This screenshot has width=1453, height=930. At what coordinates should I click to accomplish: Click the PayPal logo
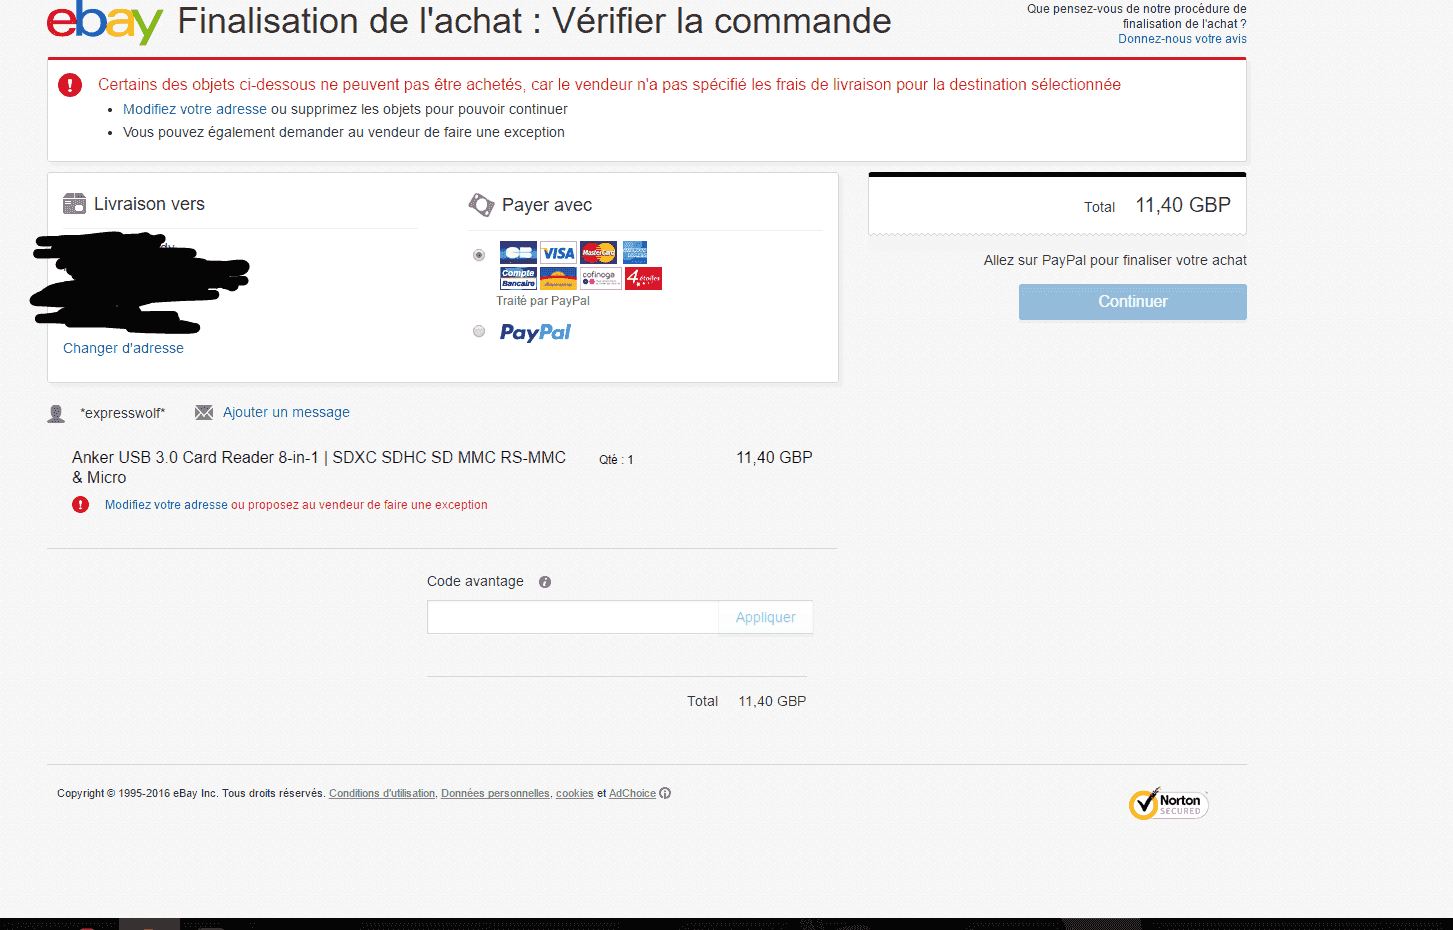pos(535,332)
